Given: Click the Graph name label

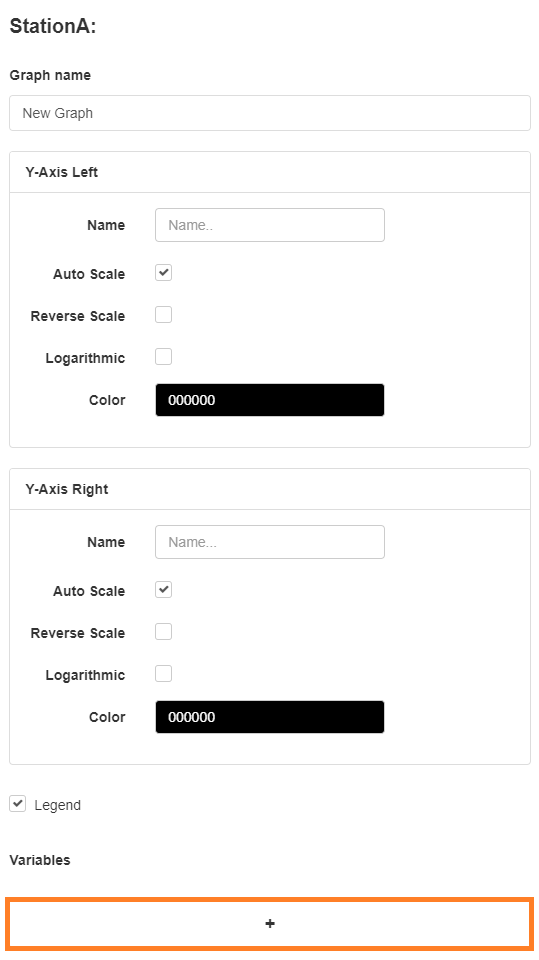Looking at the screenshot, I should coord(50,75).
